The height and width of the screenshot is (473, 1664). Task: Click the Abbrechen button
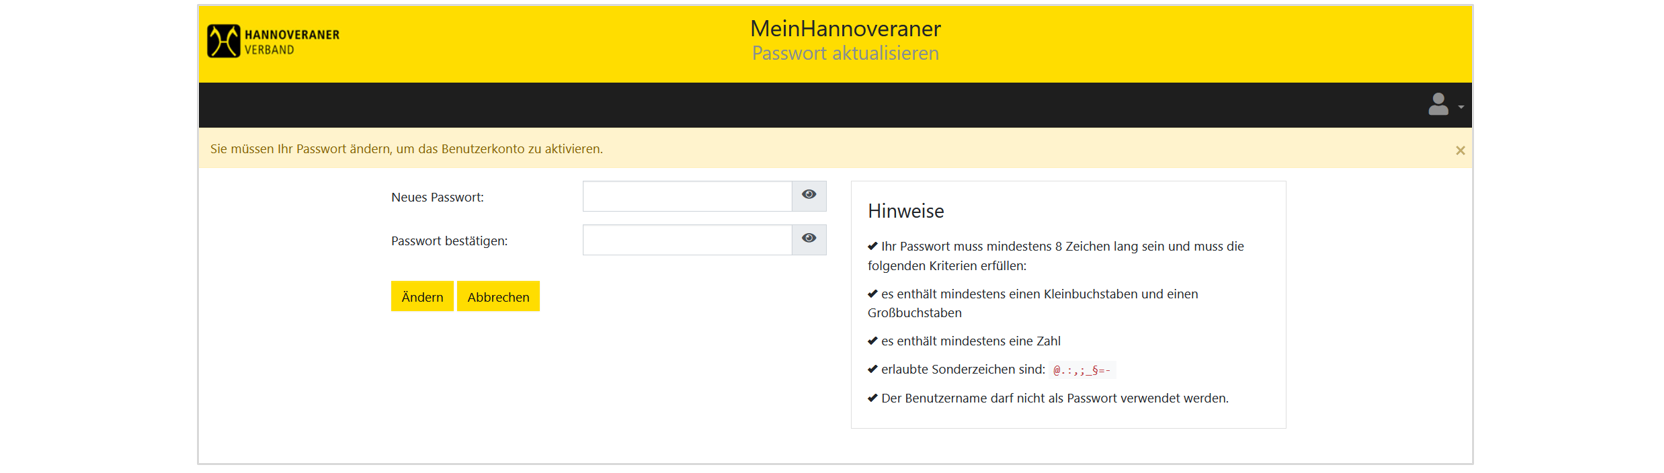pyautogui.click(x=498, y=297)
